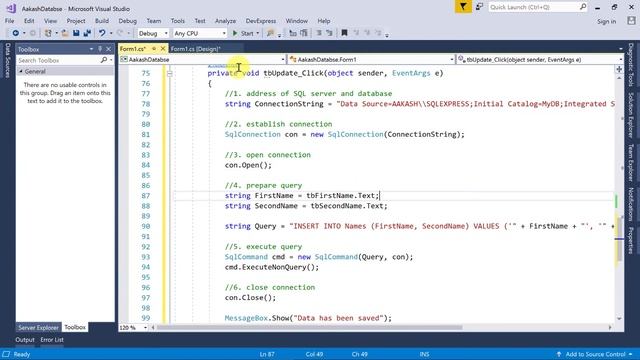
Task: Pin the Toolbox panel with pushpin icon
Action: point(100,49)
